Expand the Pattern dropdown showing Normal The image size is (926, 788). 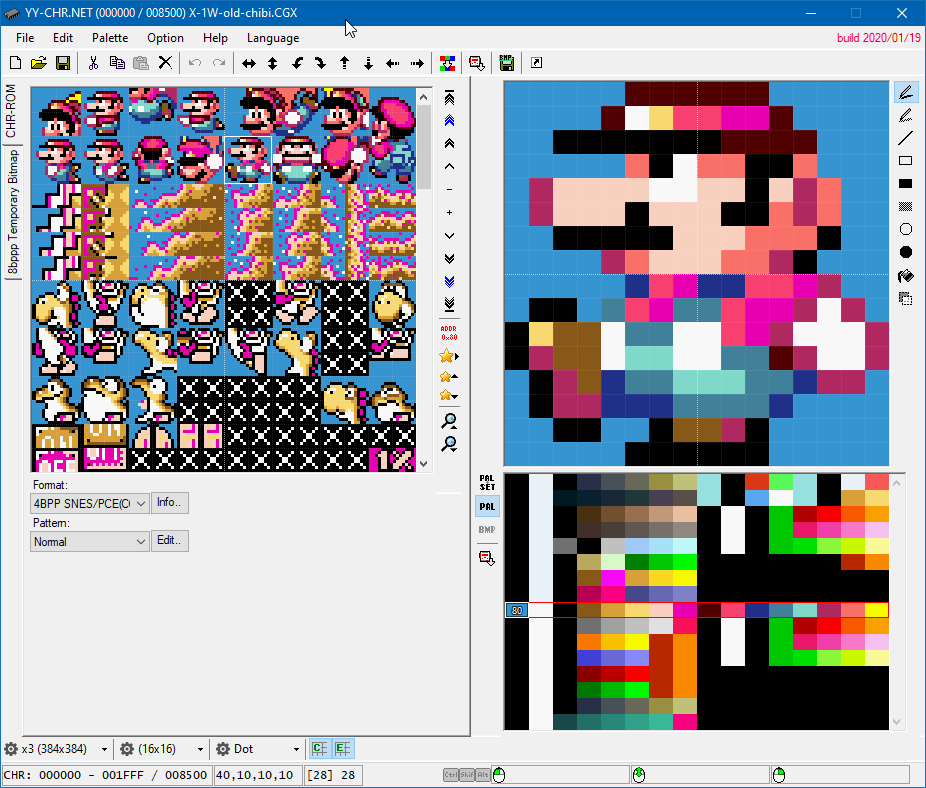[90, 541]
